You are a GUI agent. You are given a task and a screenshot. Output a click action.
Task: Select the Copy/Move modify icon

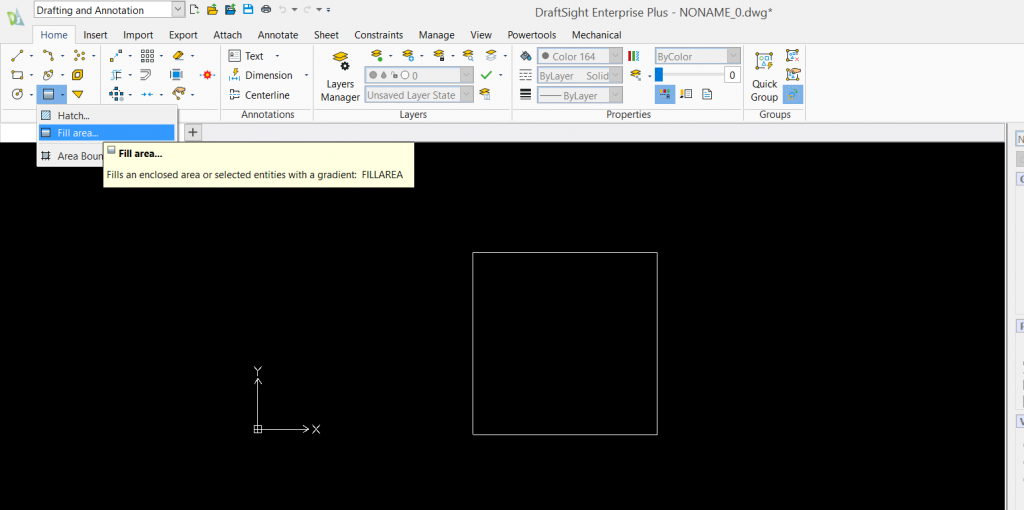pyautogui.click(x=116, y=56)
